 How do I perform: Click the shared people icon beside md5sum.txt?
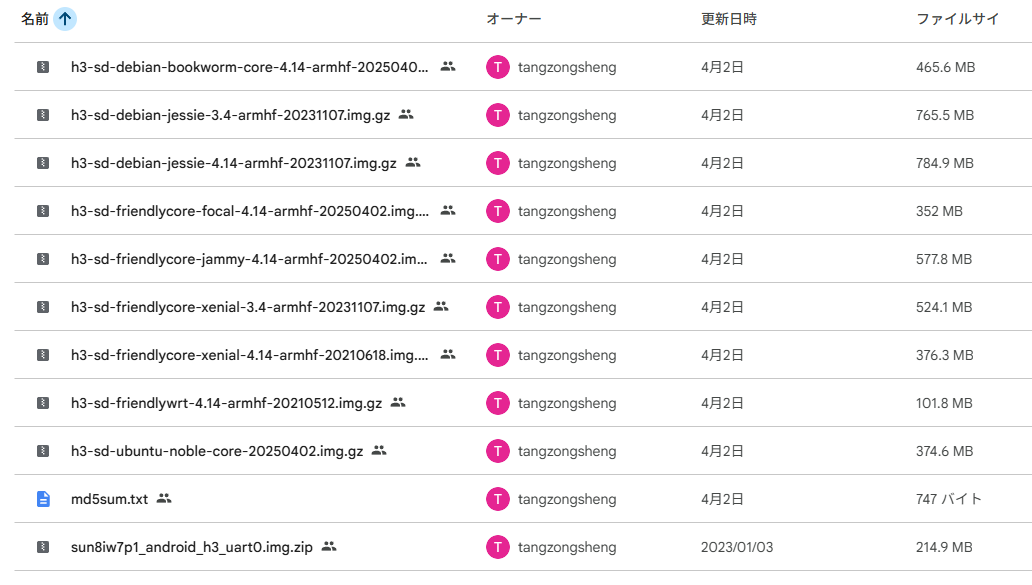164,499
